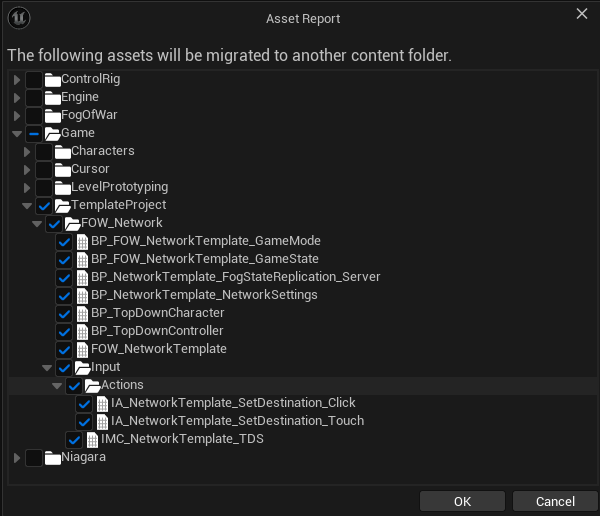Image resolution: width=600 pixels, height=516 pixels.
Task: Click the TemplateProject open folder icon
Action: tap(62, 206)
